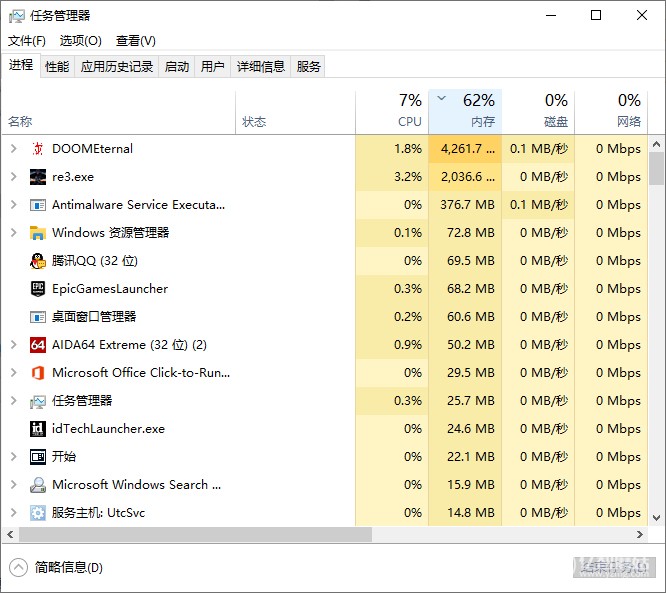Select the 腾讯QQ (32 位) row name
666x593 pixels.
tap(95, 261)
